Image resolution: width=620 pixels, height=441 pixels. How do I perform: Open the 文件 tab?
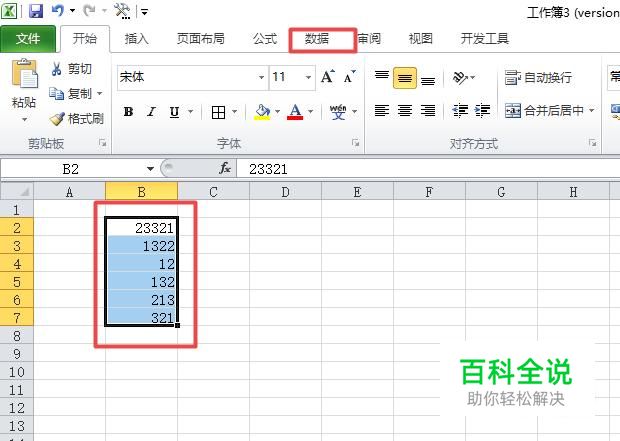pyautogui.click(x=28, y=39)
